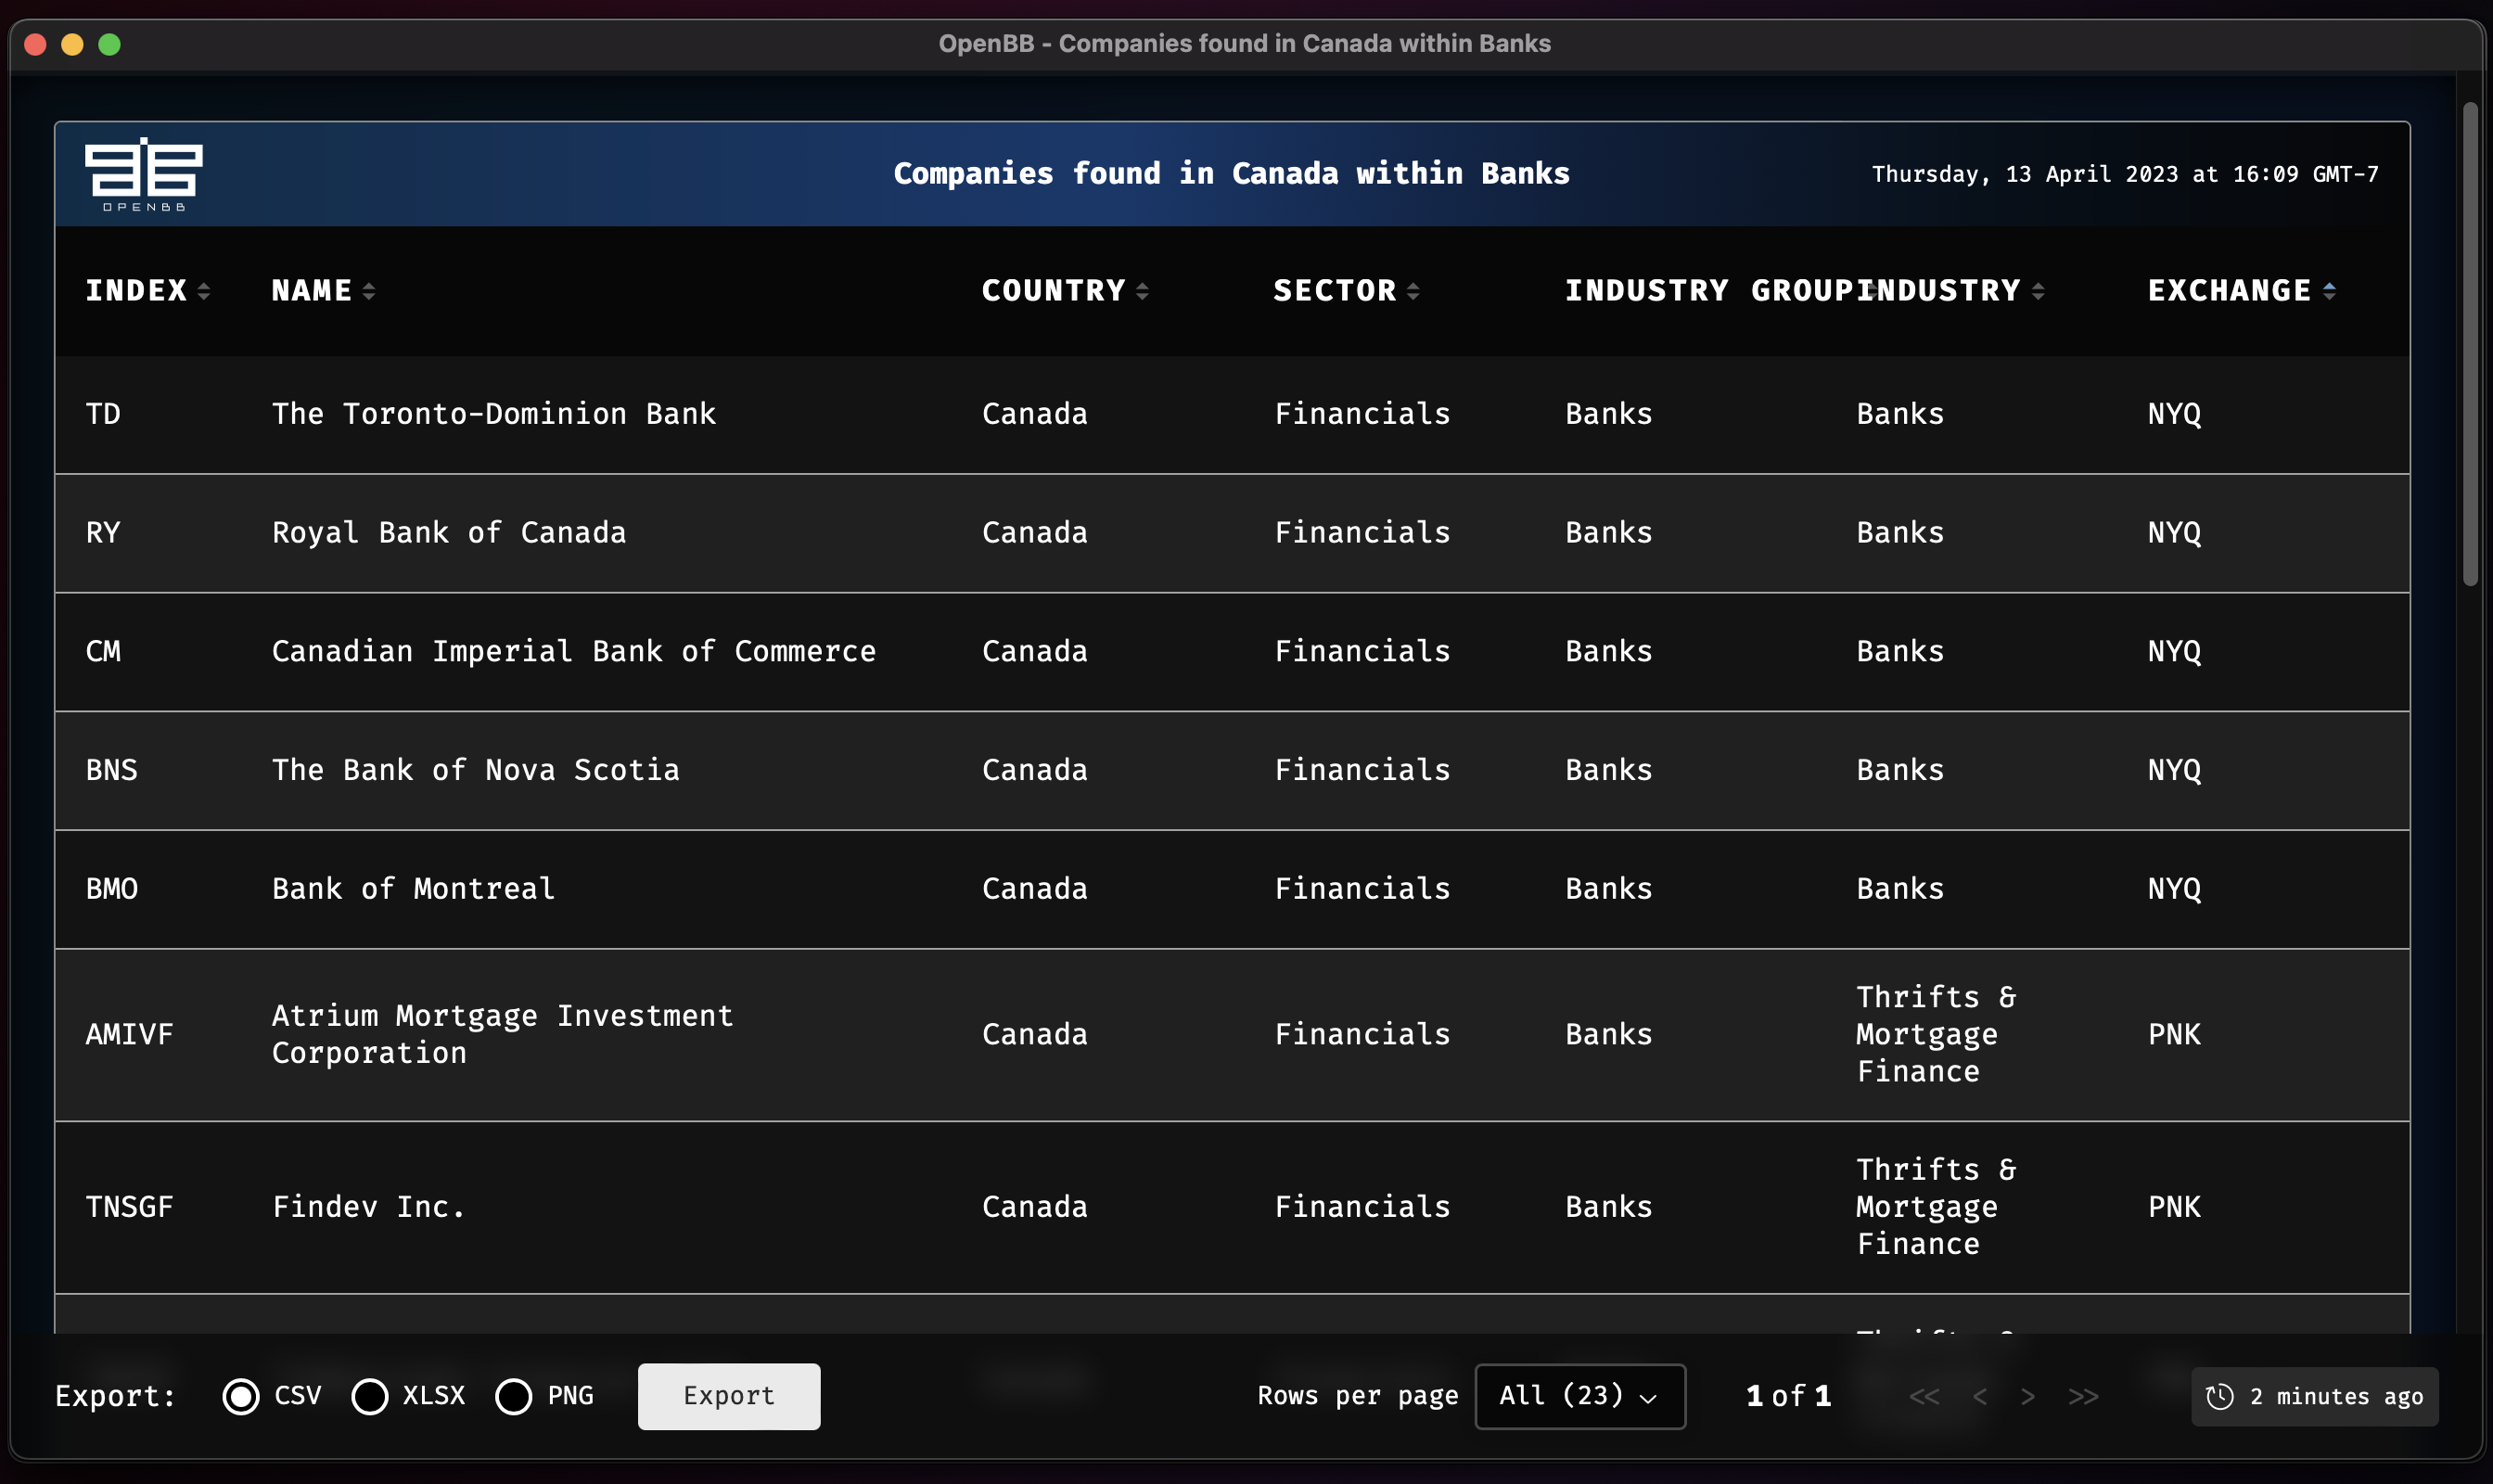
Task: Click the BNS index cell
Action: point(111,770)
